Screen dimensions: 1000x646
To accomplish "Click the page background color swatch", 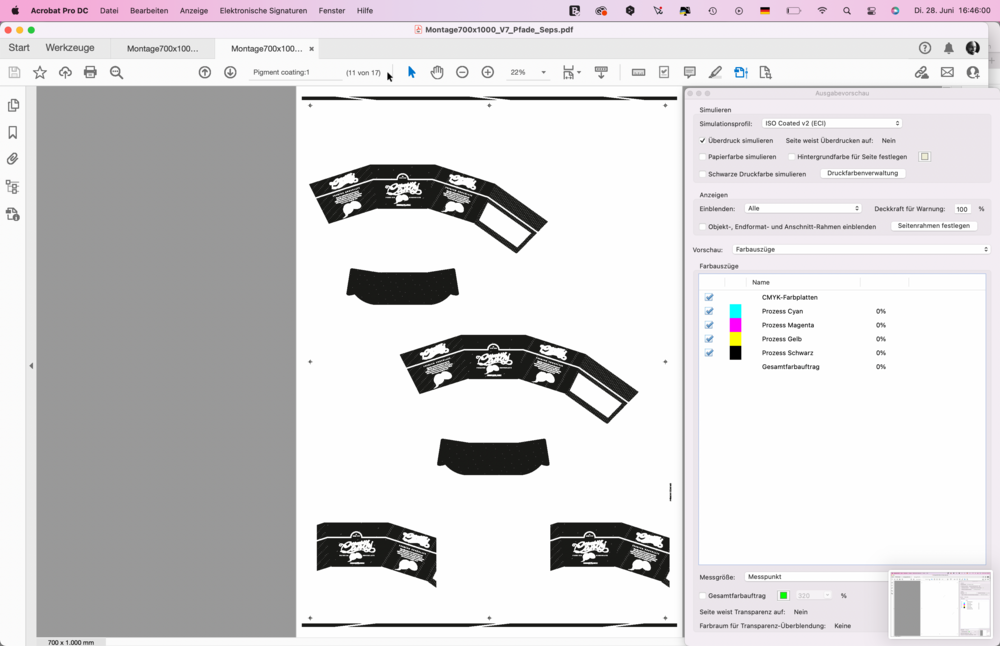I will (925, 157).
